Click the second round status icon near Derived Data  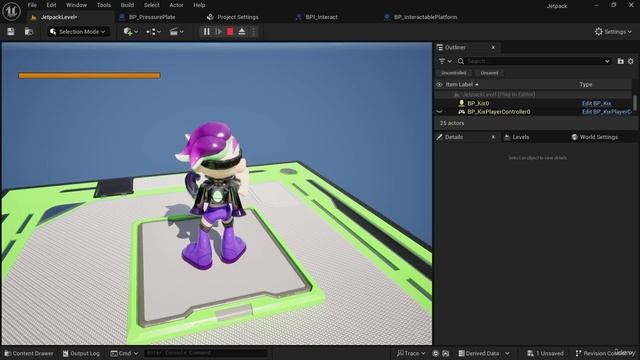(x=445, y=353)
